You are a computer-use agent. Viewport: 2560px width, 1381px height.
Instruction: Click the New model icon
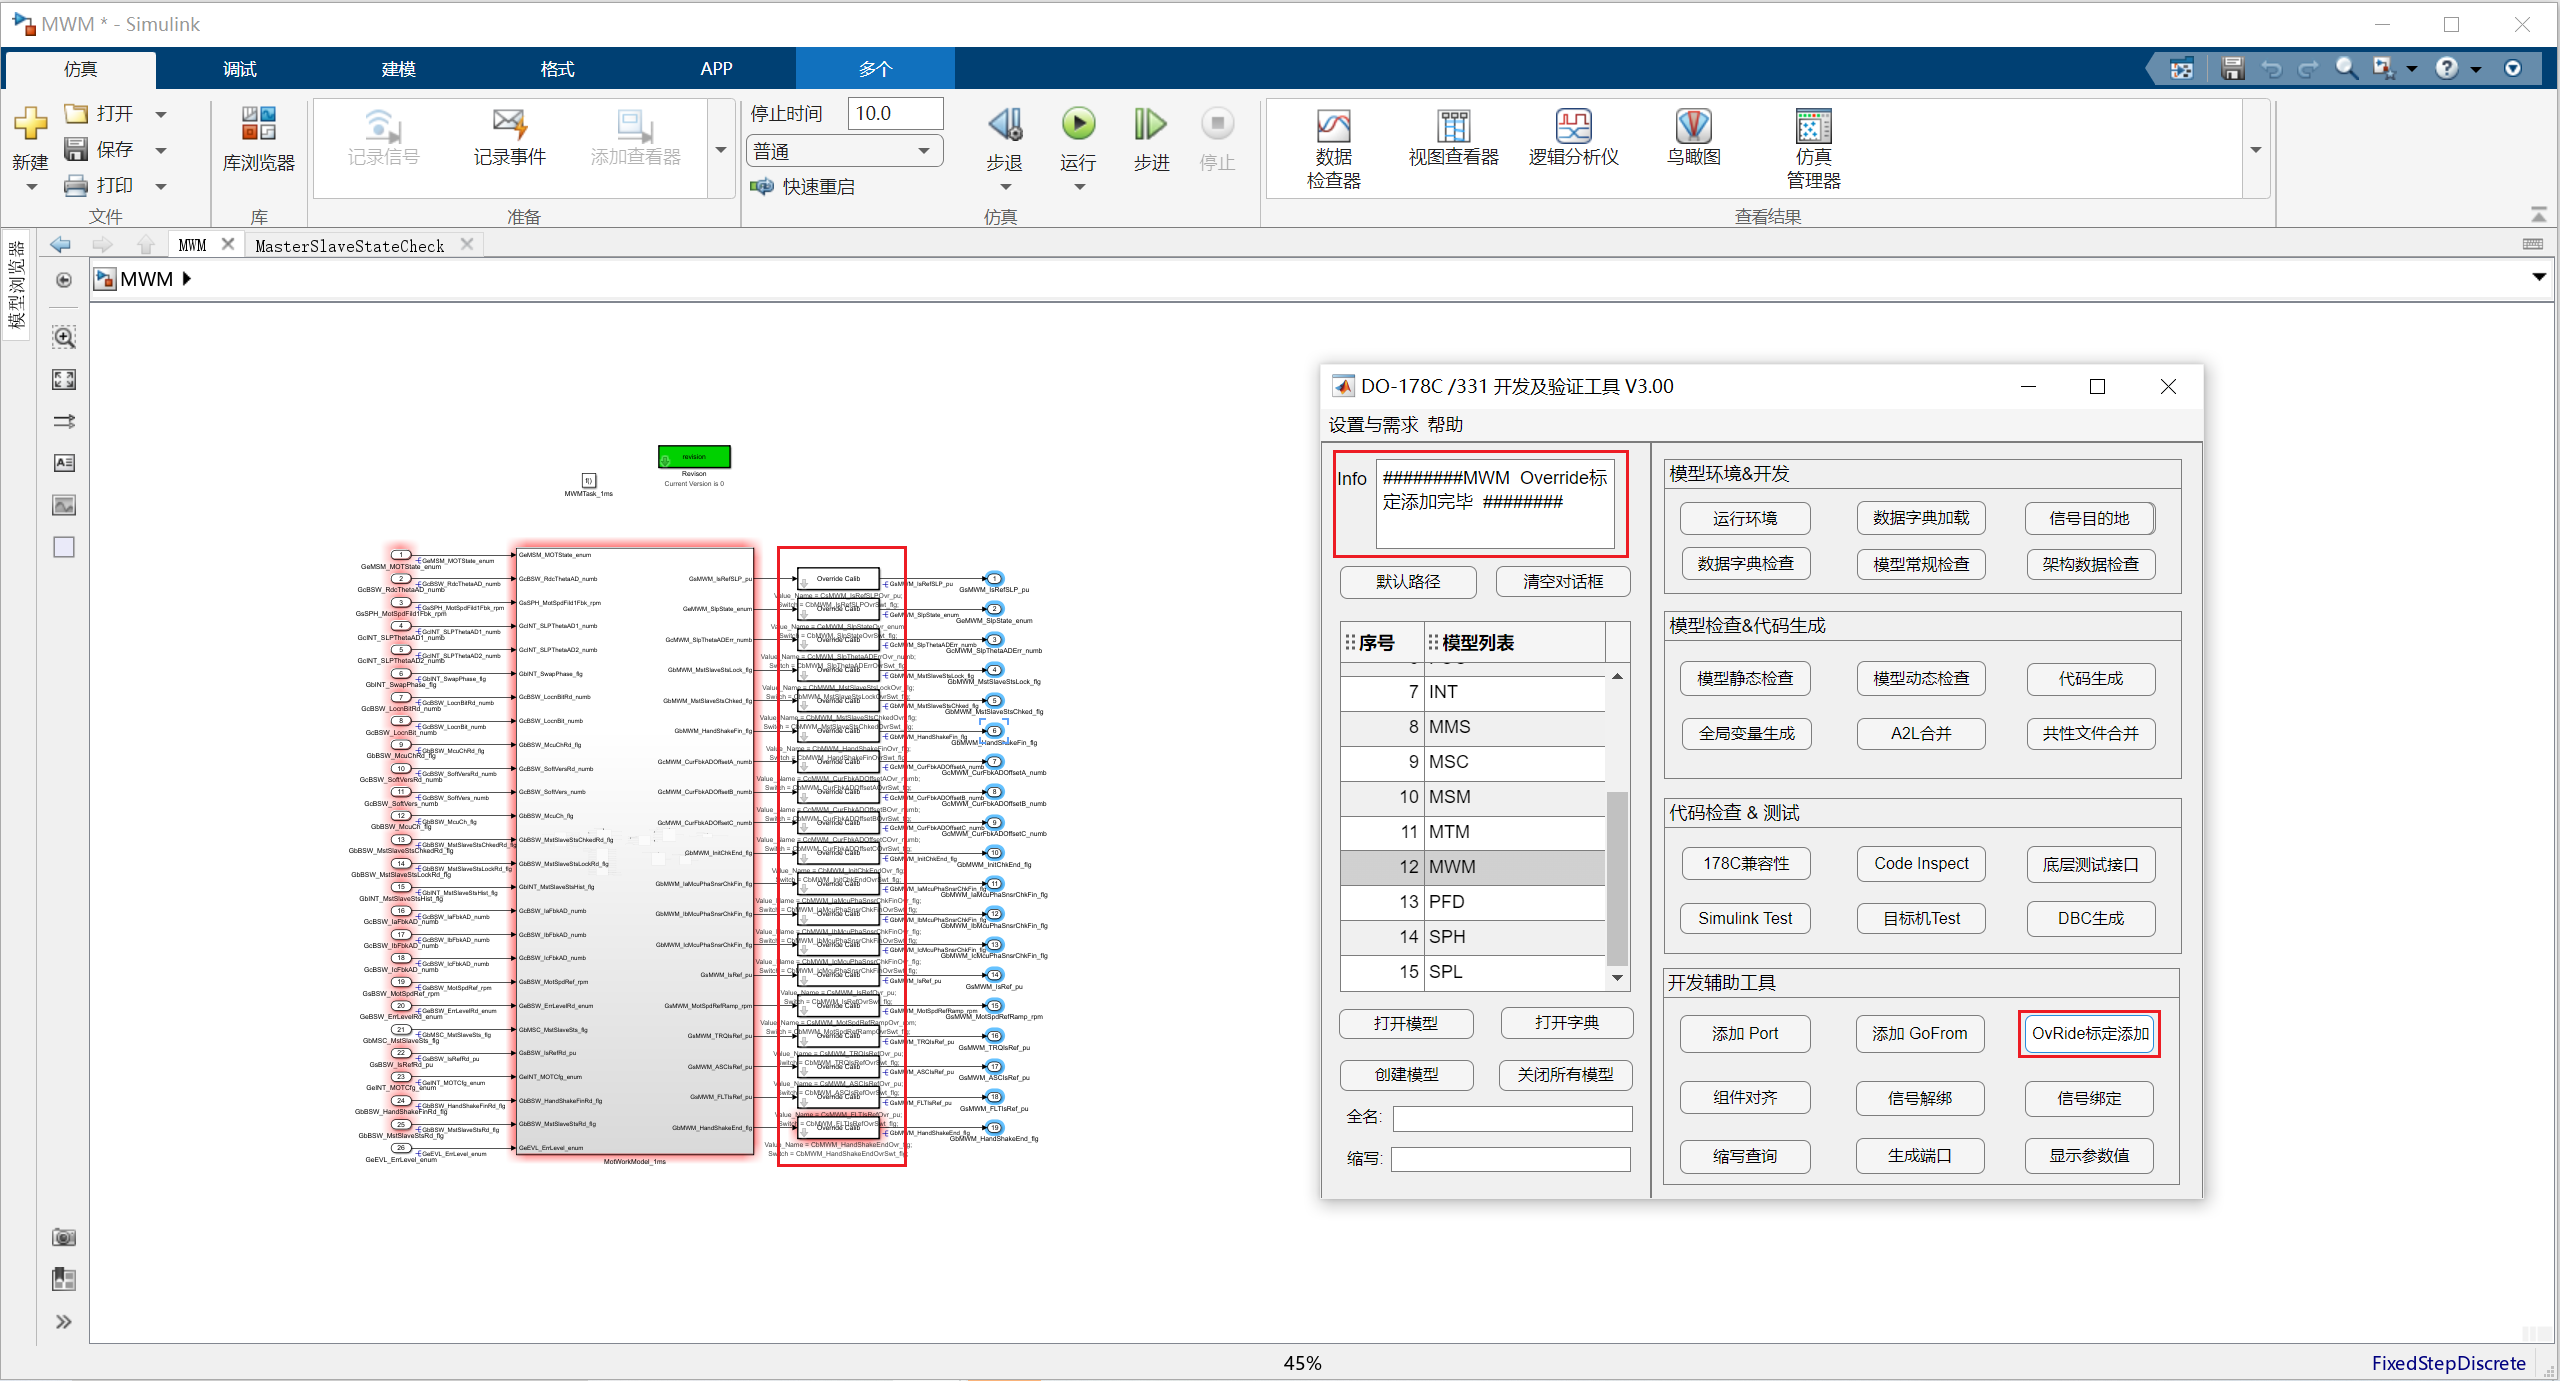coord(30,124)
